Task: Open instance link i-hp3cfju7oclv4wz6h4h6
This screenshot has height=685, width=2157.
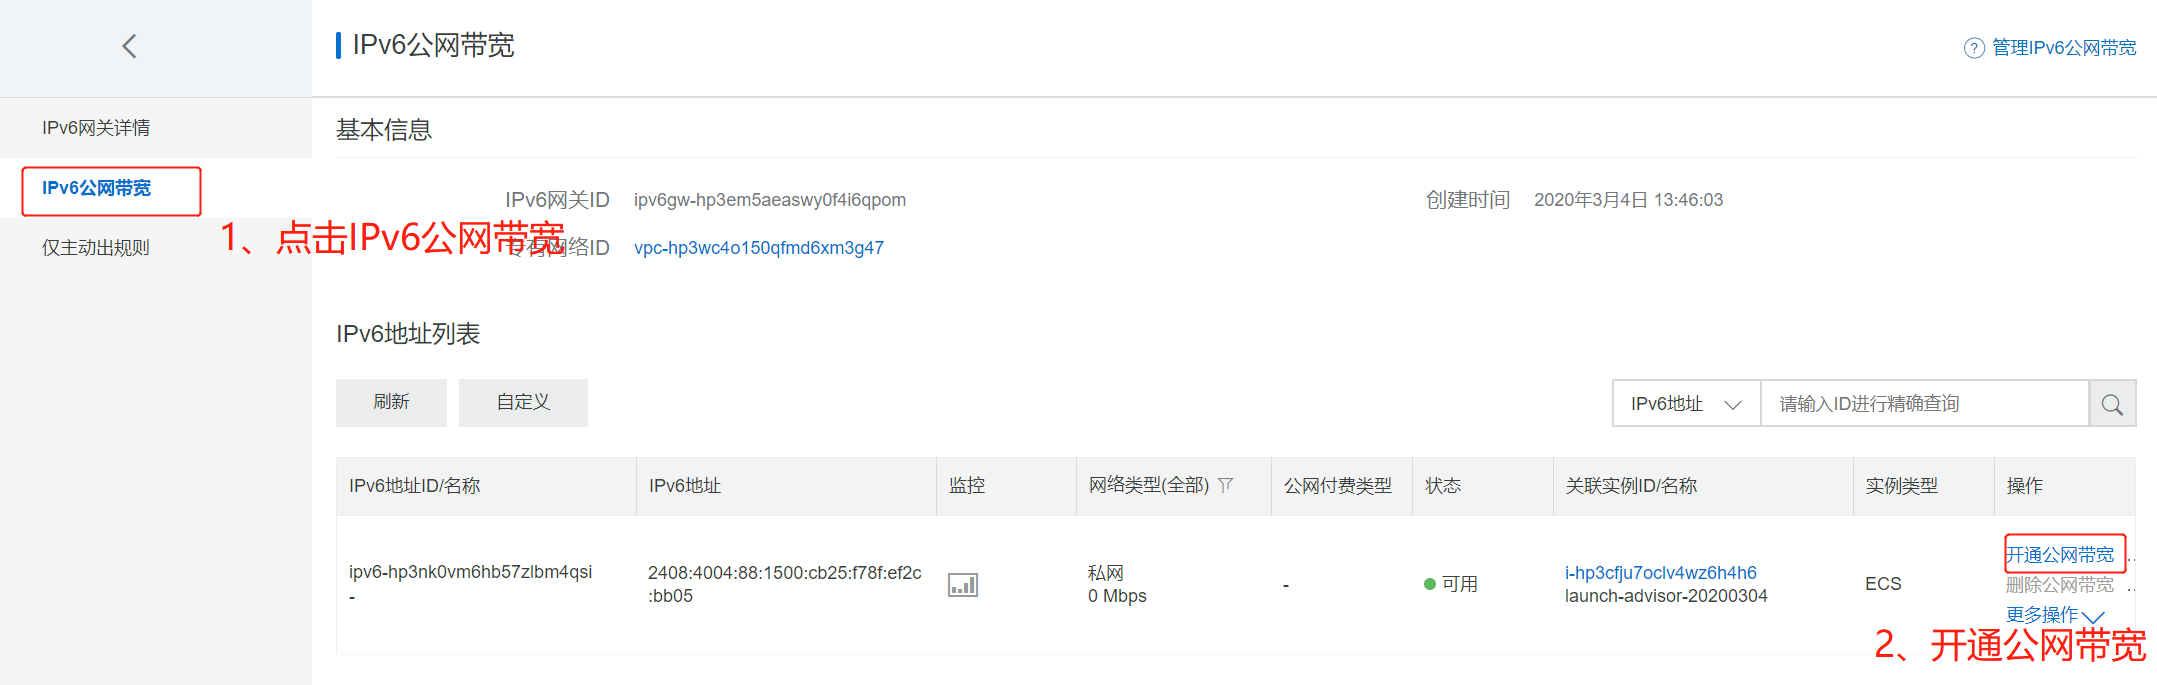Action: tap(1660, 573)
